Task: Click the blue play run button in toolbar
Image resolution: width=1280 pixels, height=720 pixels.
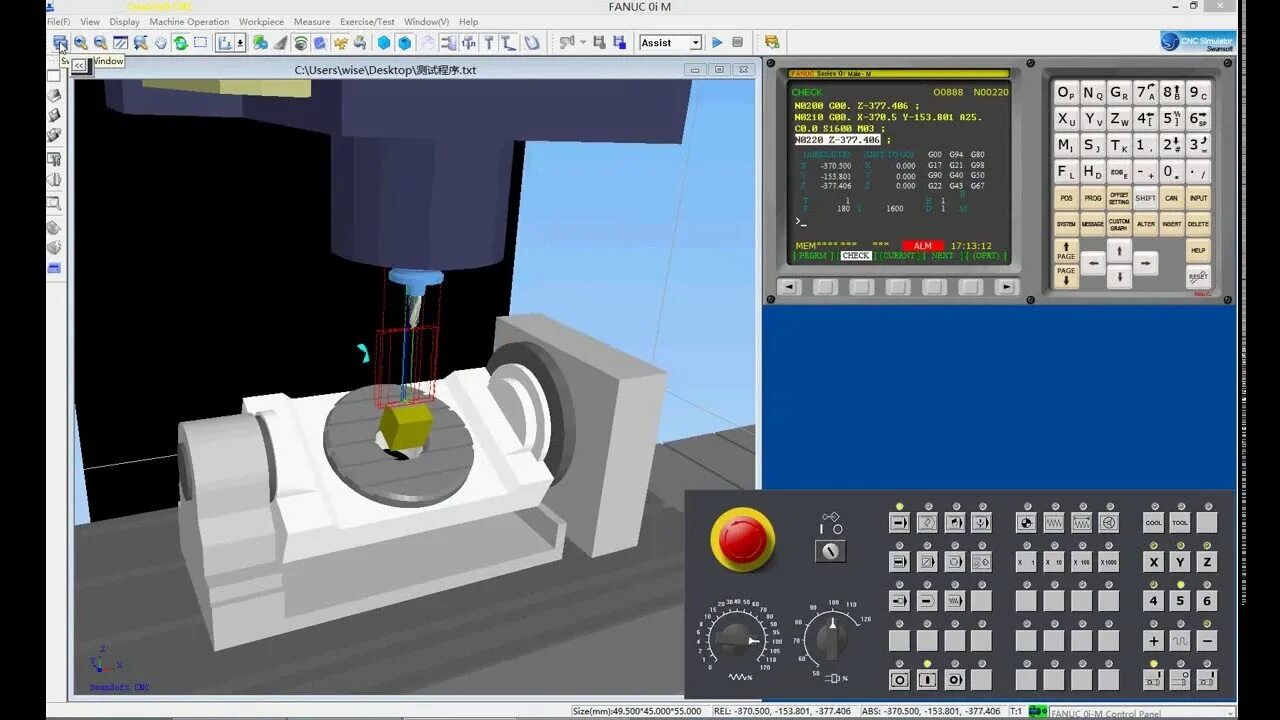Action: pos(717,43)
